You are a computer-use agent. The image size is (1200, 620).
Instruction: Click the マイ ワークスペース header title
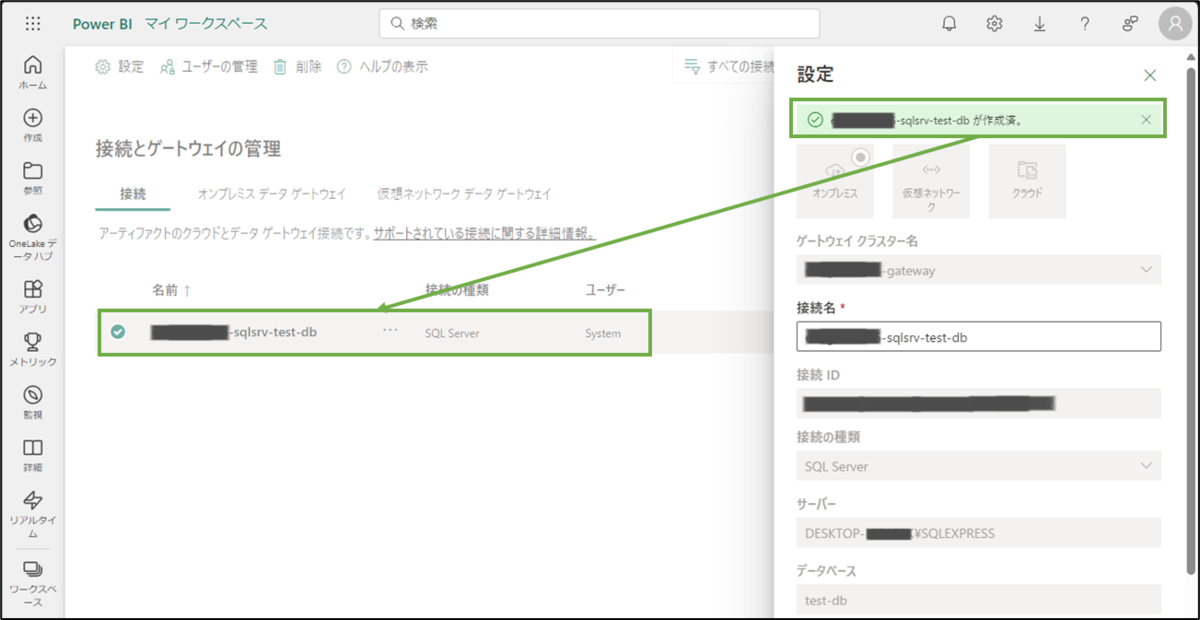[206, 24]
